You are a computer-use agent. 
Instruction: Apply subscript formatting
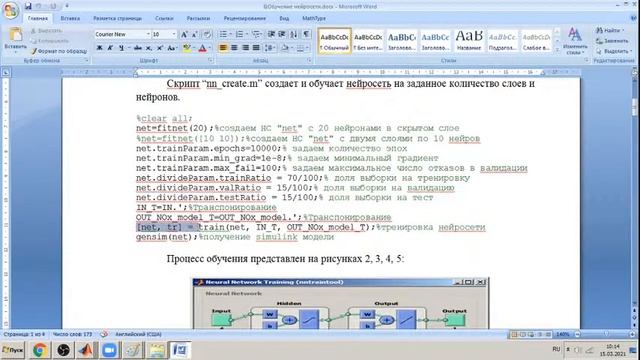point(149,48)
